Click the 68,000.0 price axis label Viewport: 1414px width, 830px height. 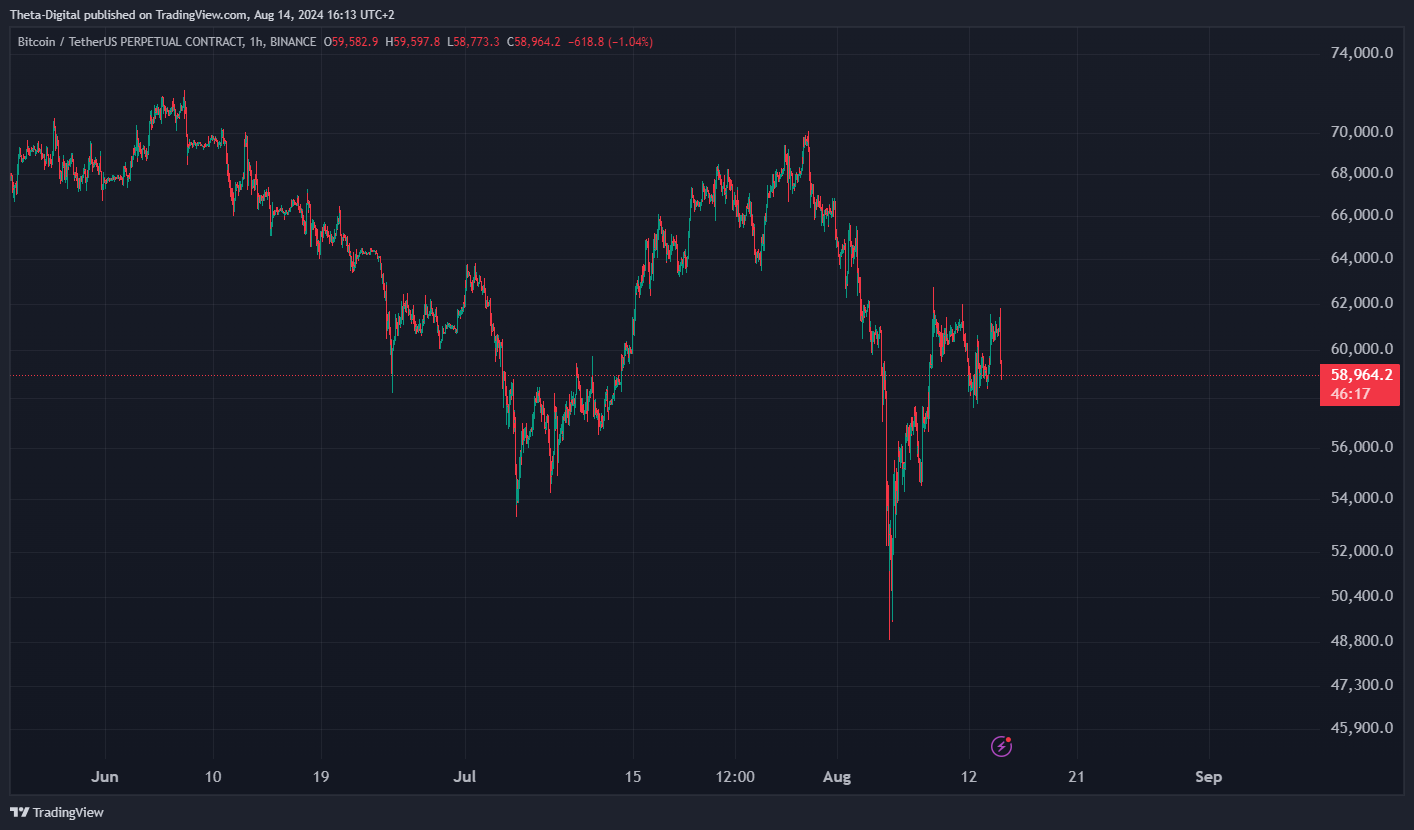click(x=1360, y=173)
